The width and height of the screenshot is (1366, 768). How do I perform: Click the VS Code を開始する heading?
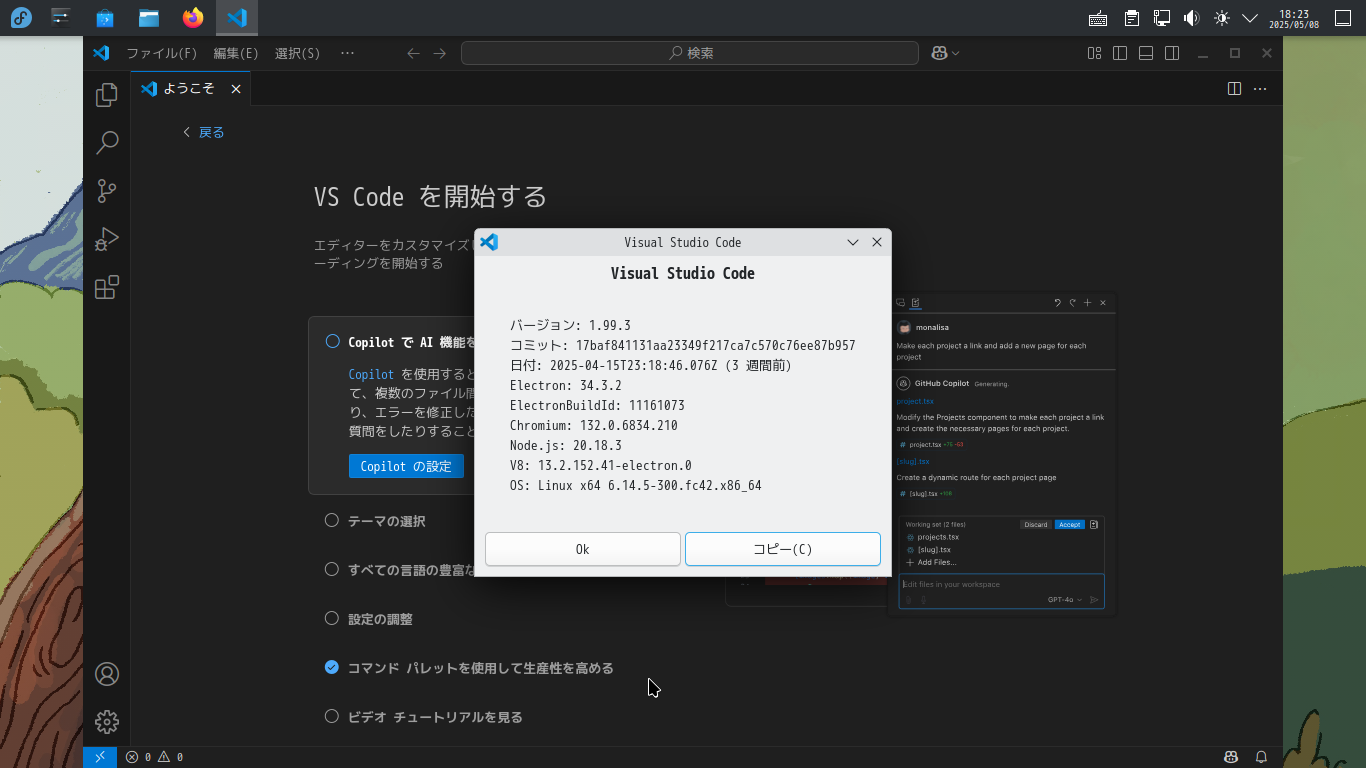[431, 196]
